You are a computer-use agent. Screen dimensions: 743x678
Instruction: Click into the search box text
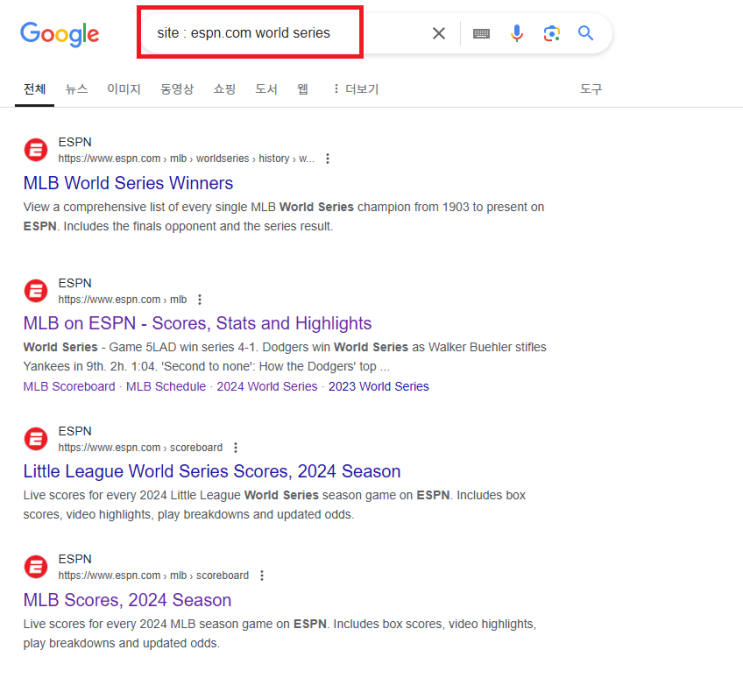[244, 33]
